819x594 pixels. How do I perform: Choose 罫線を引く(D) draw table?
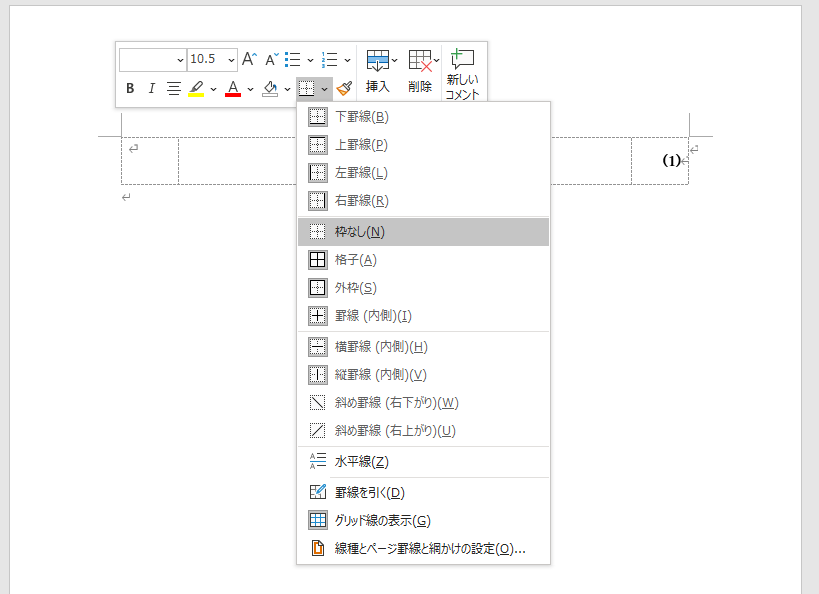coord(423,492)
